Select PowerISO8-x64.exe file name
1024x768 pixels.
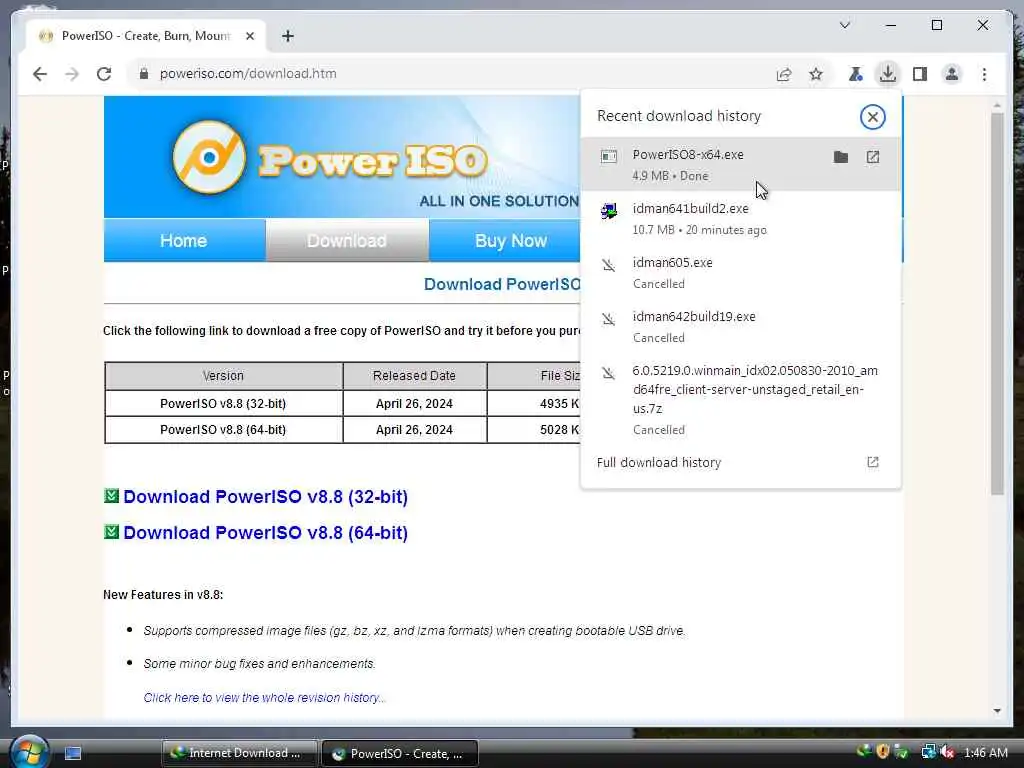pos(688,155)
